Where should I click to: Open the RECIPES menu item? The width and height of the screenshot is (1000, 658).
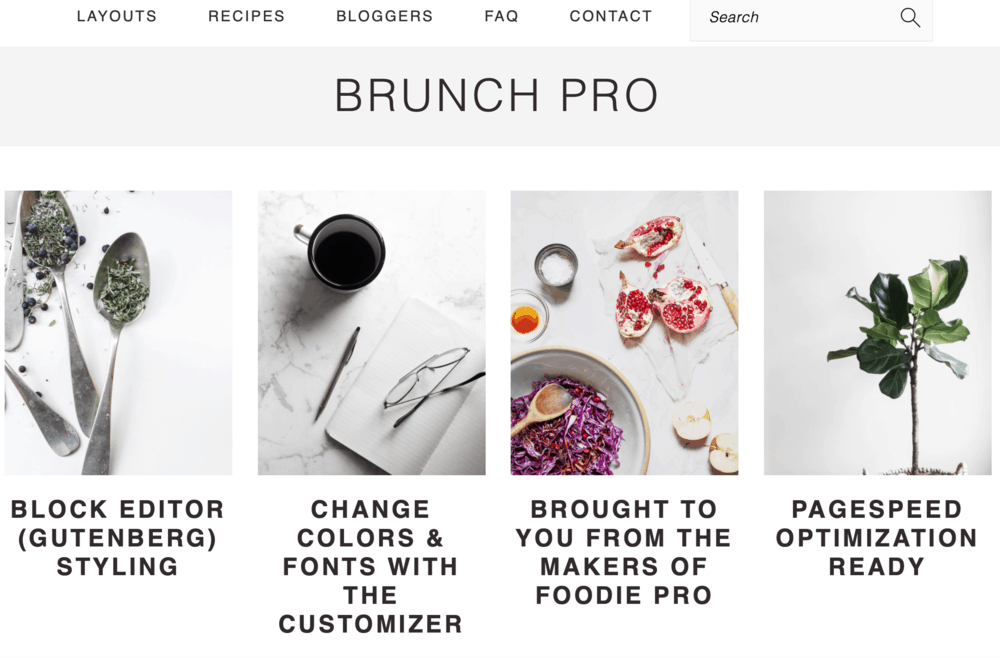tap(246, 16)
